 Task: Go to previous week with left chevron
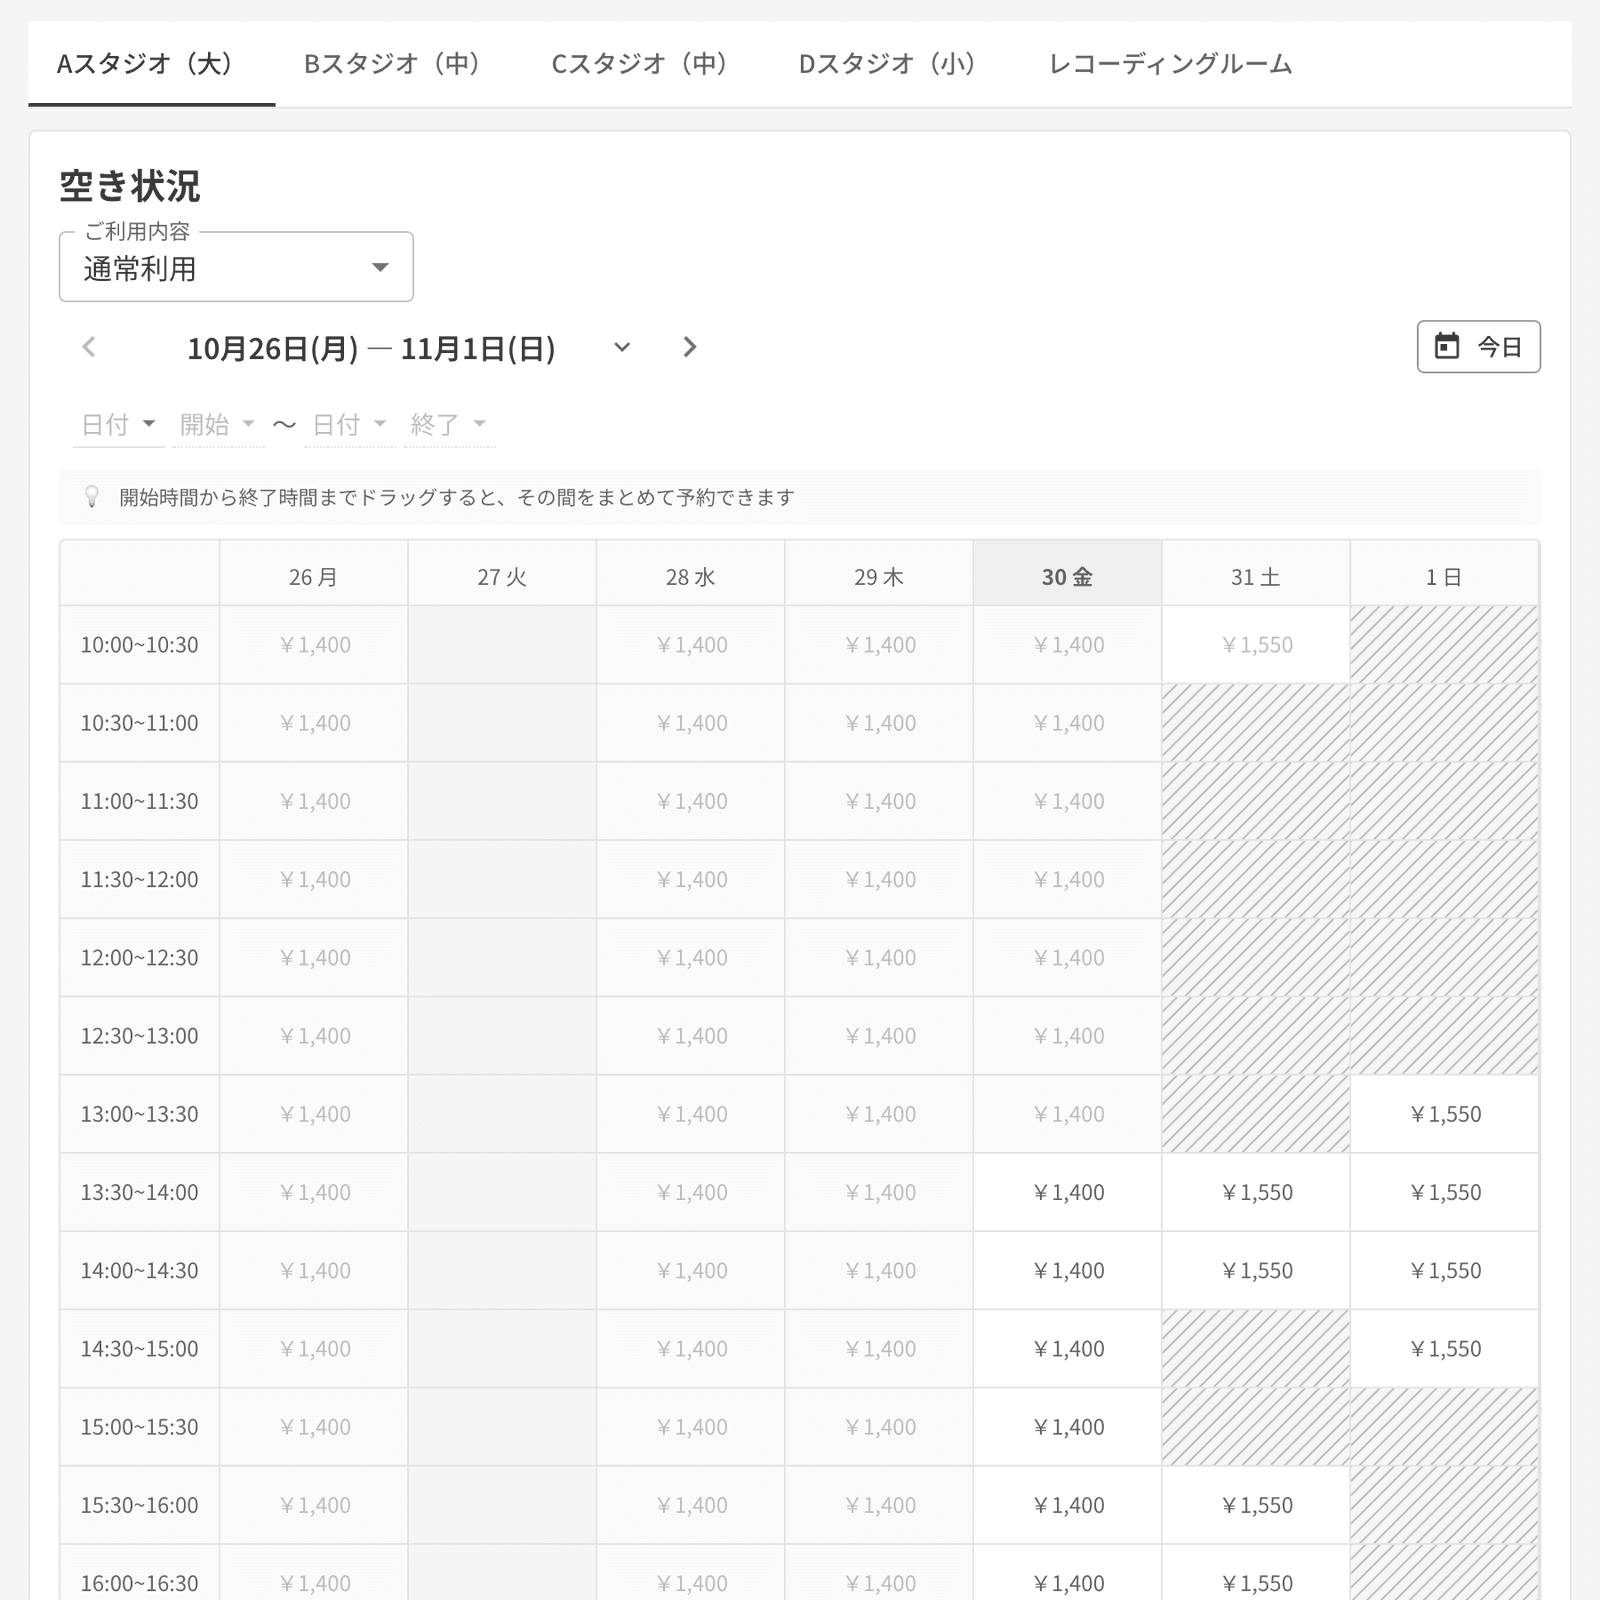click(89, 347)
